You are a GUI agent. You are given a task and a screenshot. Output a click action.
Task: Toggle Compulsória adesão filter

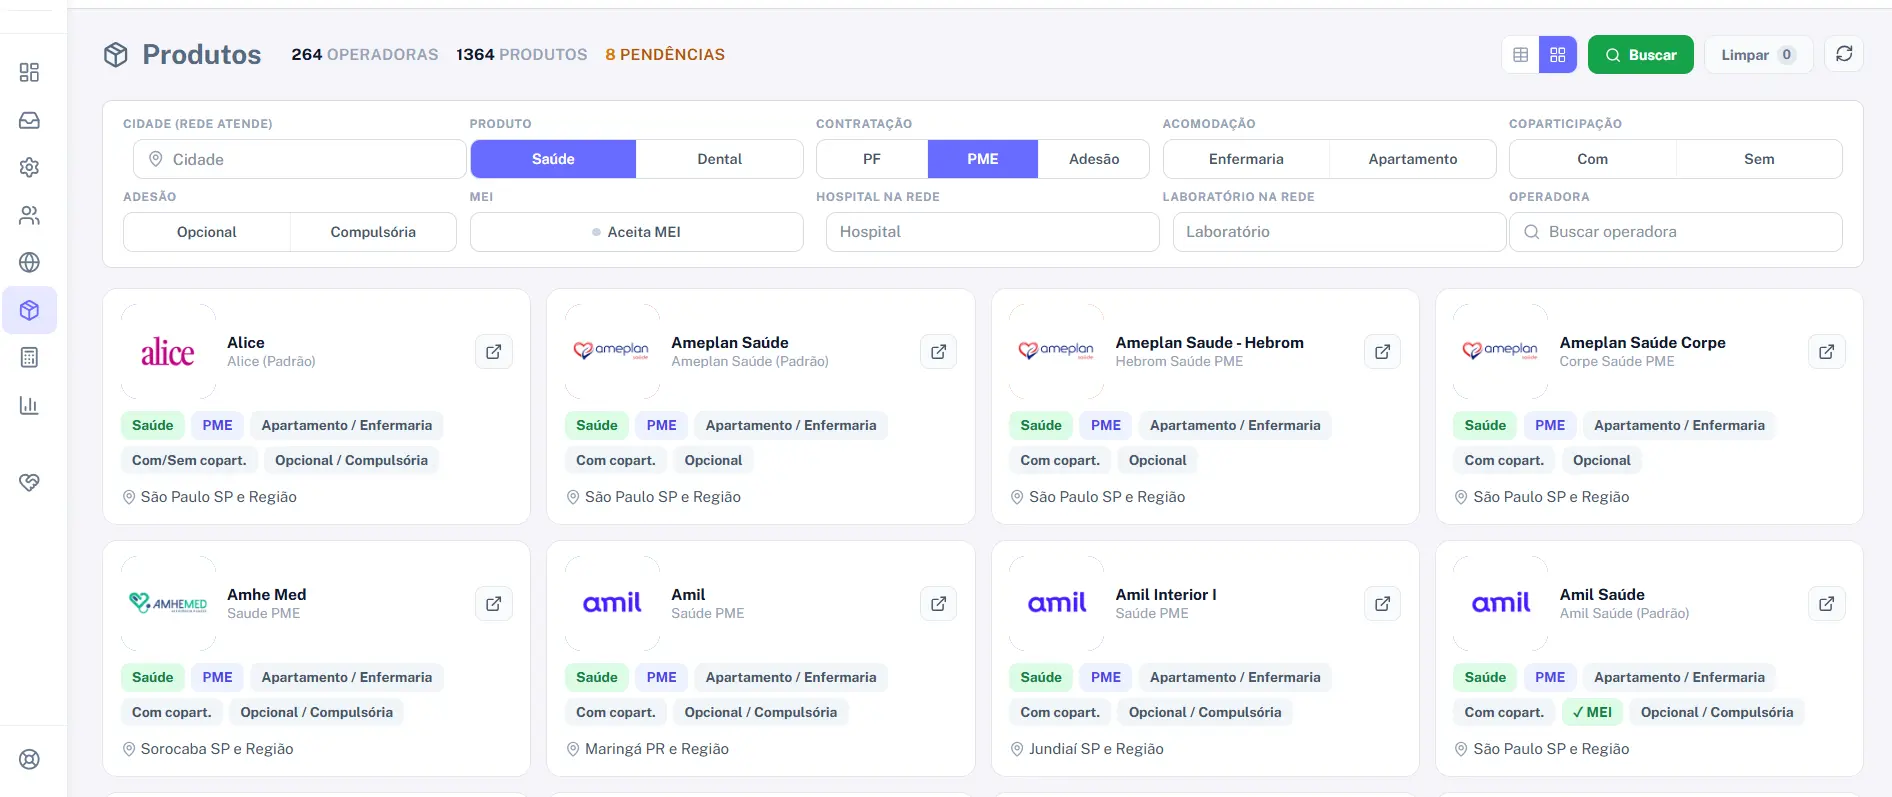373,232
